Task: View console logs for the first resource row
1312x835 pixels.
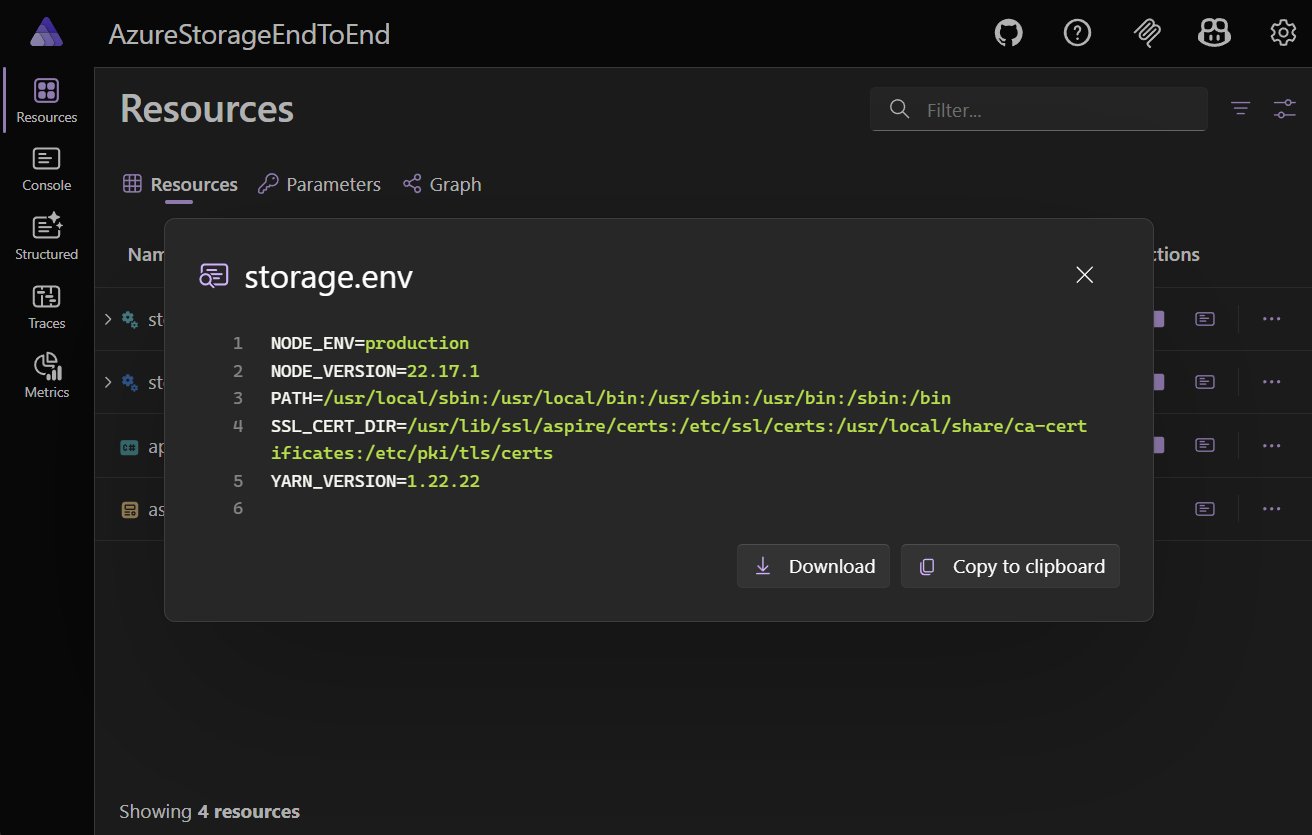Action: coord(1204,318)
